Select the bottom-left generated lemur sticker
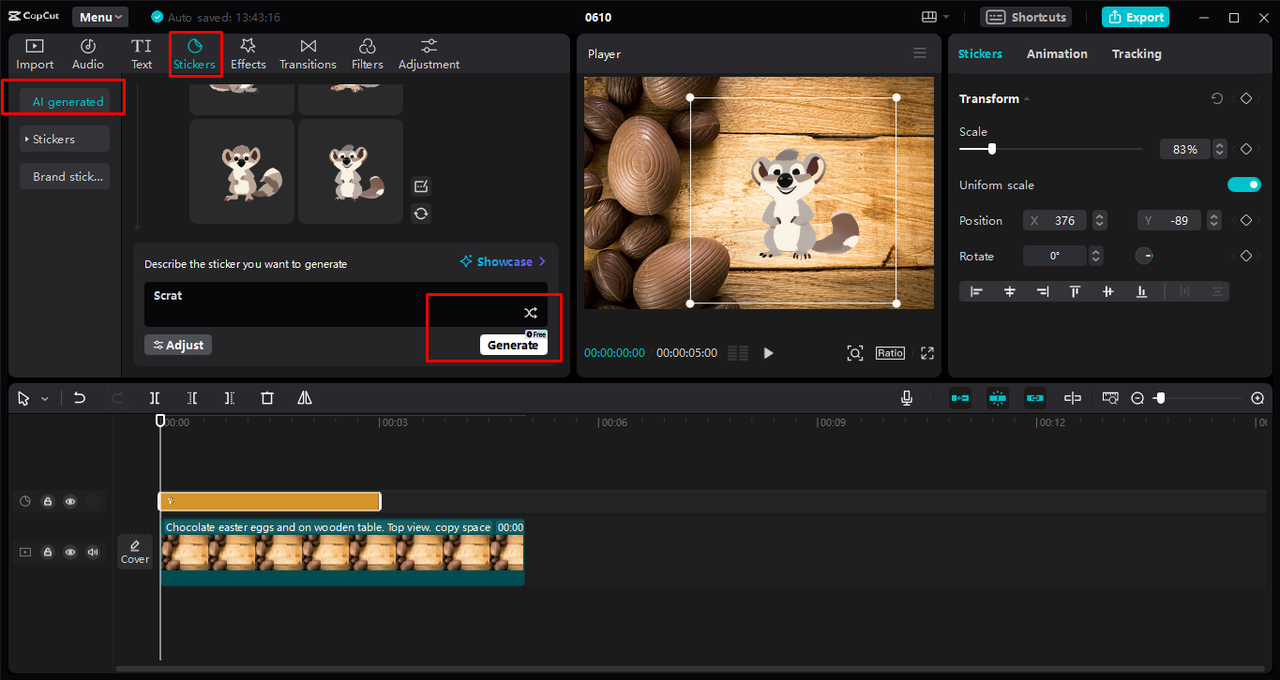The height and width of the screenshot is (680, 1280). pos(242,171)
